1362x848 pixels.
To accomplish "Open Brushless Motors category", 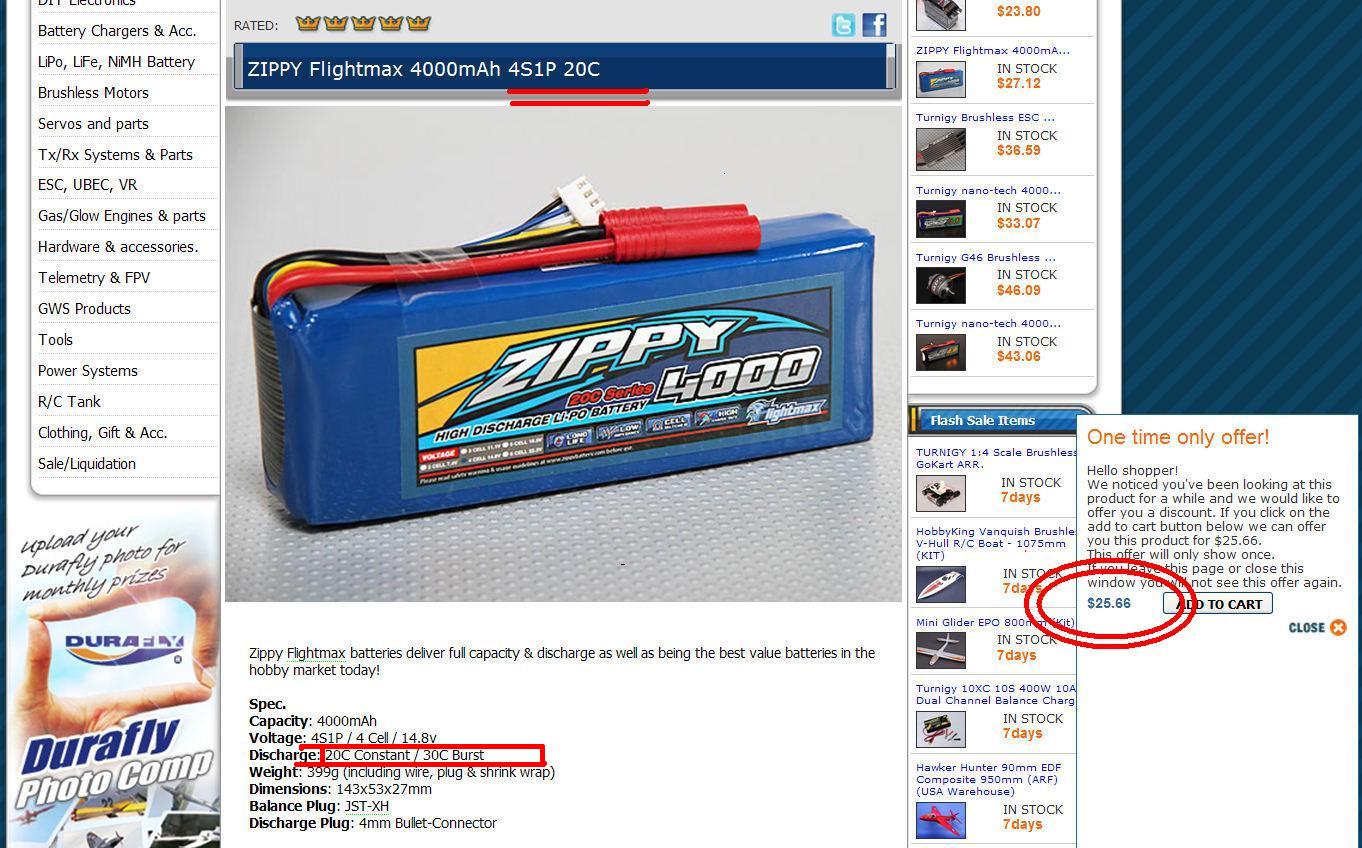I will tap(93, 93).
